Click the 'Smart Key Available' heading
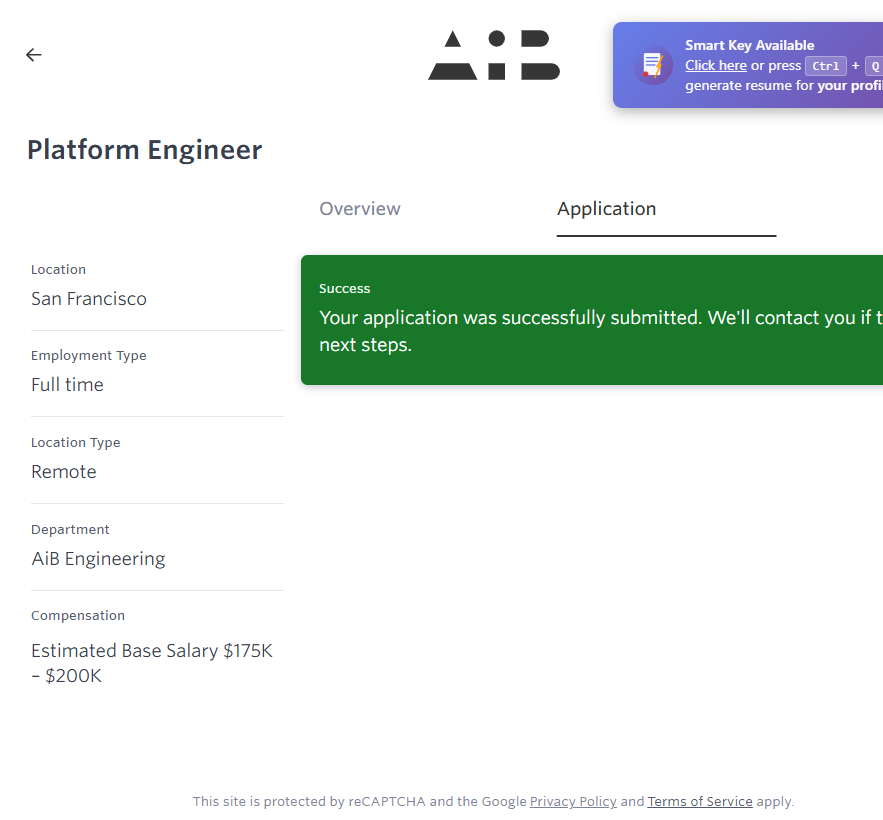The image size is (883, 820). point(749,45)
